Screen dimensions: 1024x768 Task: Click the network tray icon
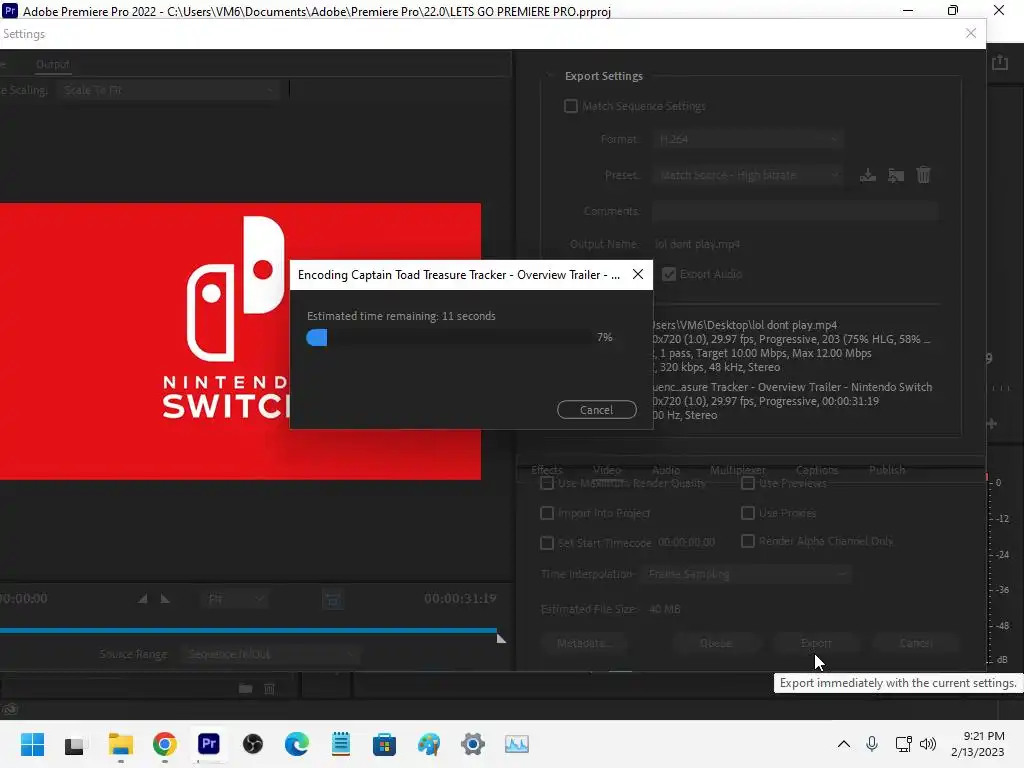pos(903,744)
